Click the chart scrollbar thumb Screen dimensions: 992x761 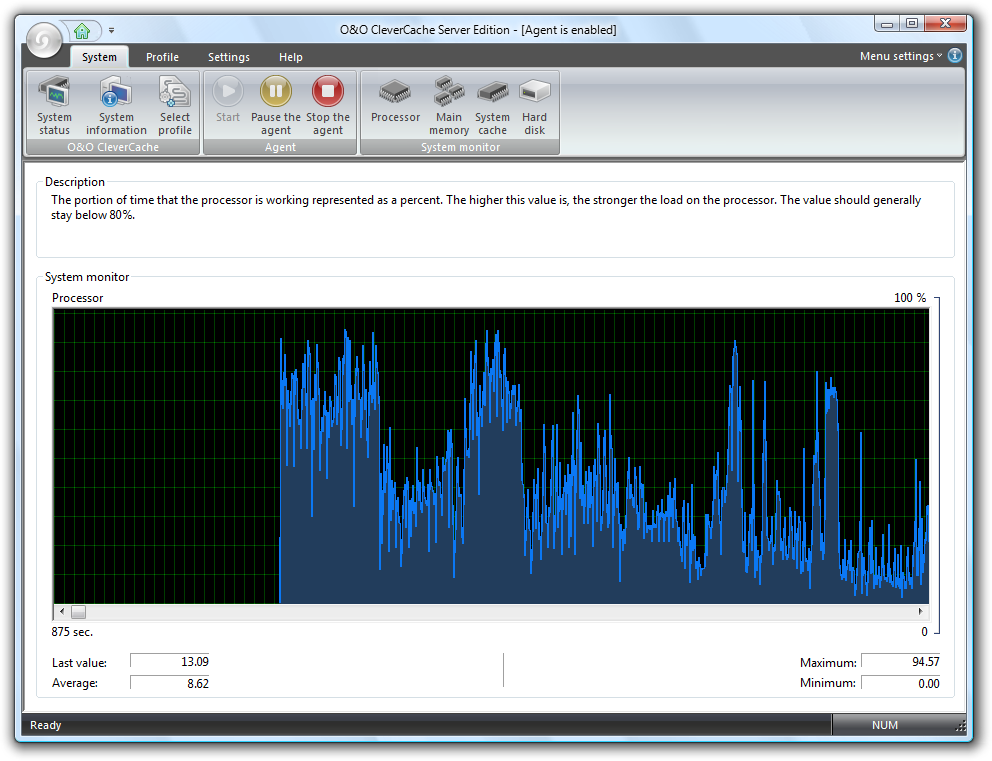78,612
